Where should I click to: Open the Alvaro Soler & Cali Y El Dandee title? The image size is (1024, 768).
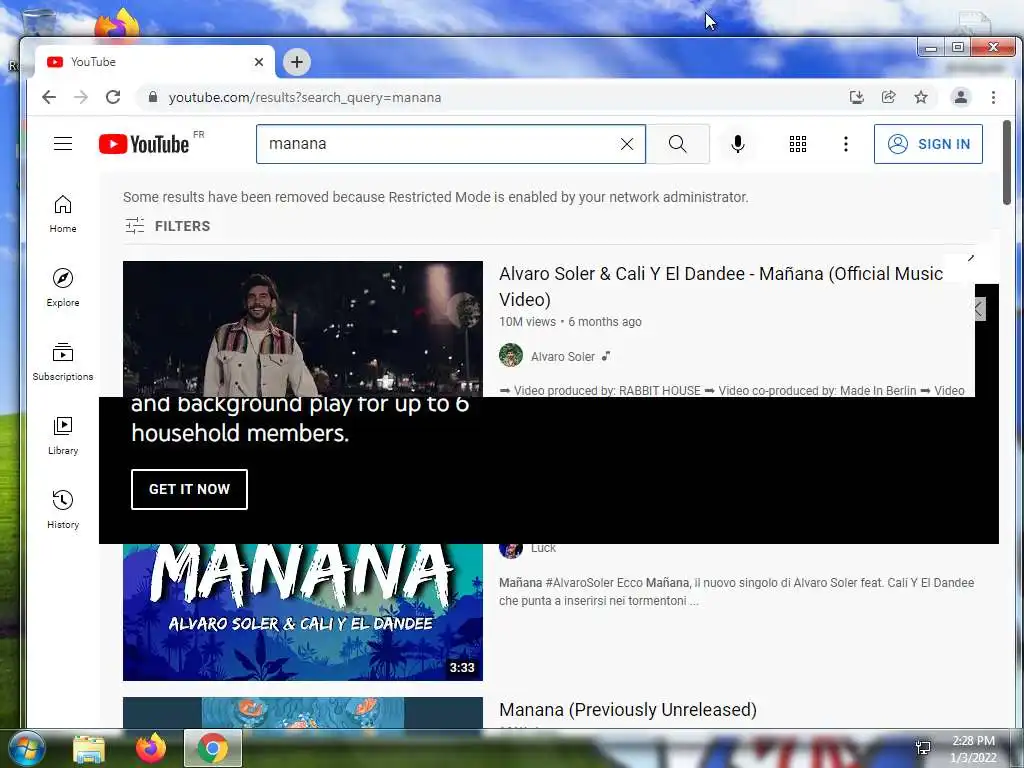[x=720, y=286]
